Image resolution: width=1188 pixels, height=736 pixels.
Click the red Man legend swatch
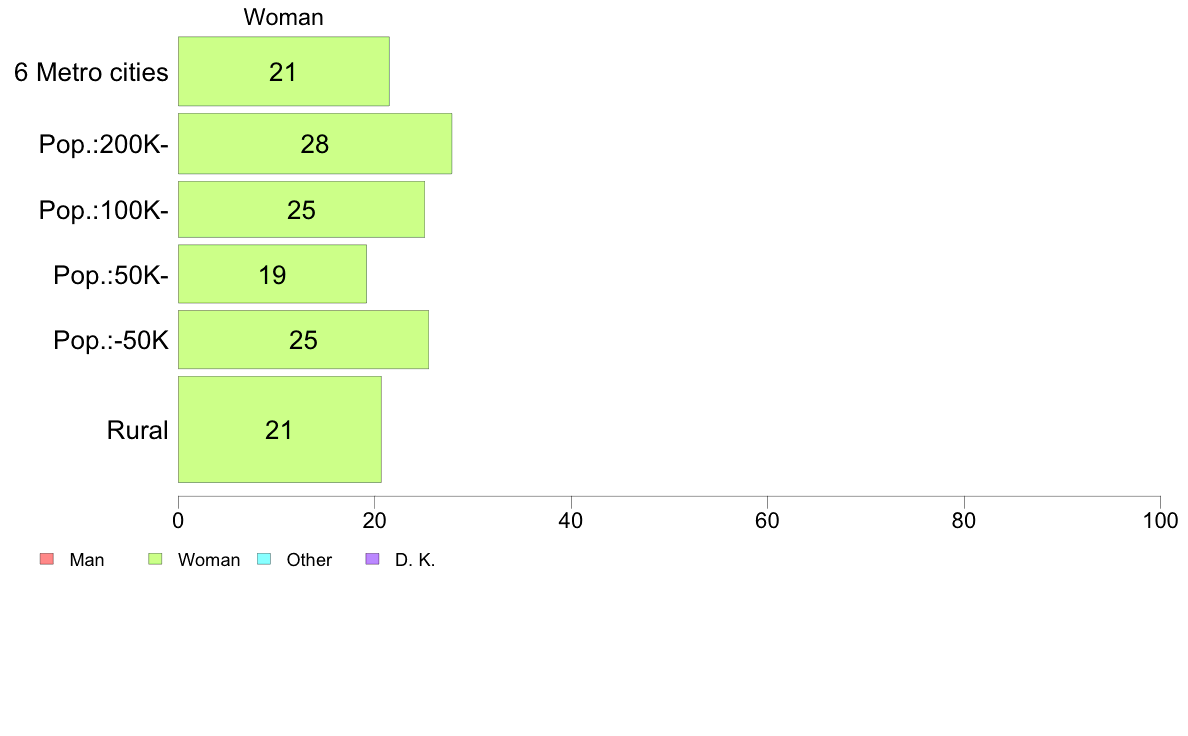(47, 559)
